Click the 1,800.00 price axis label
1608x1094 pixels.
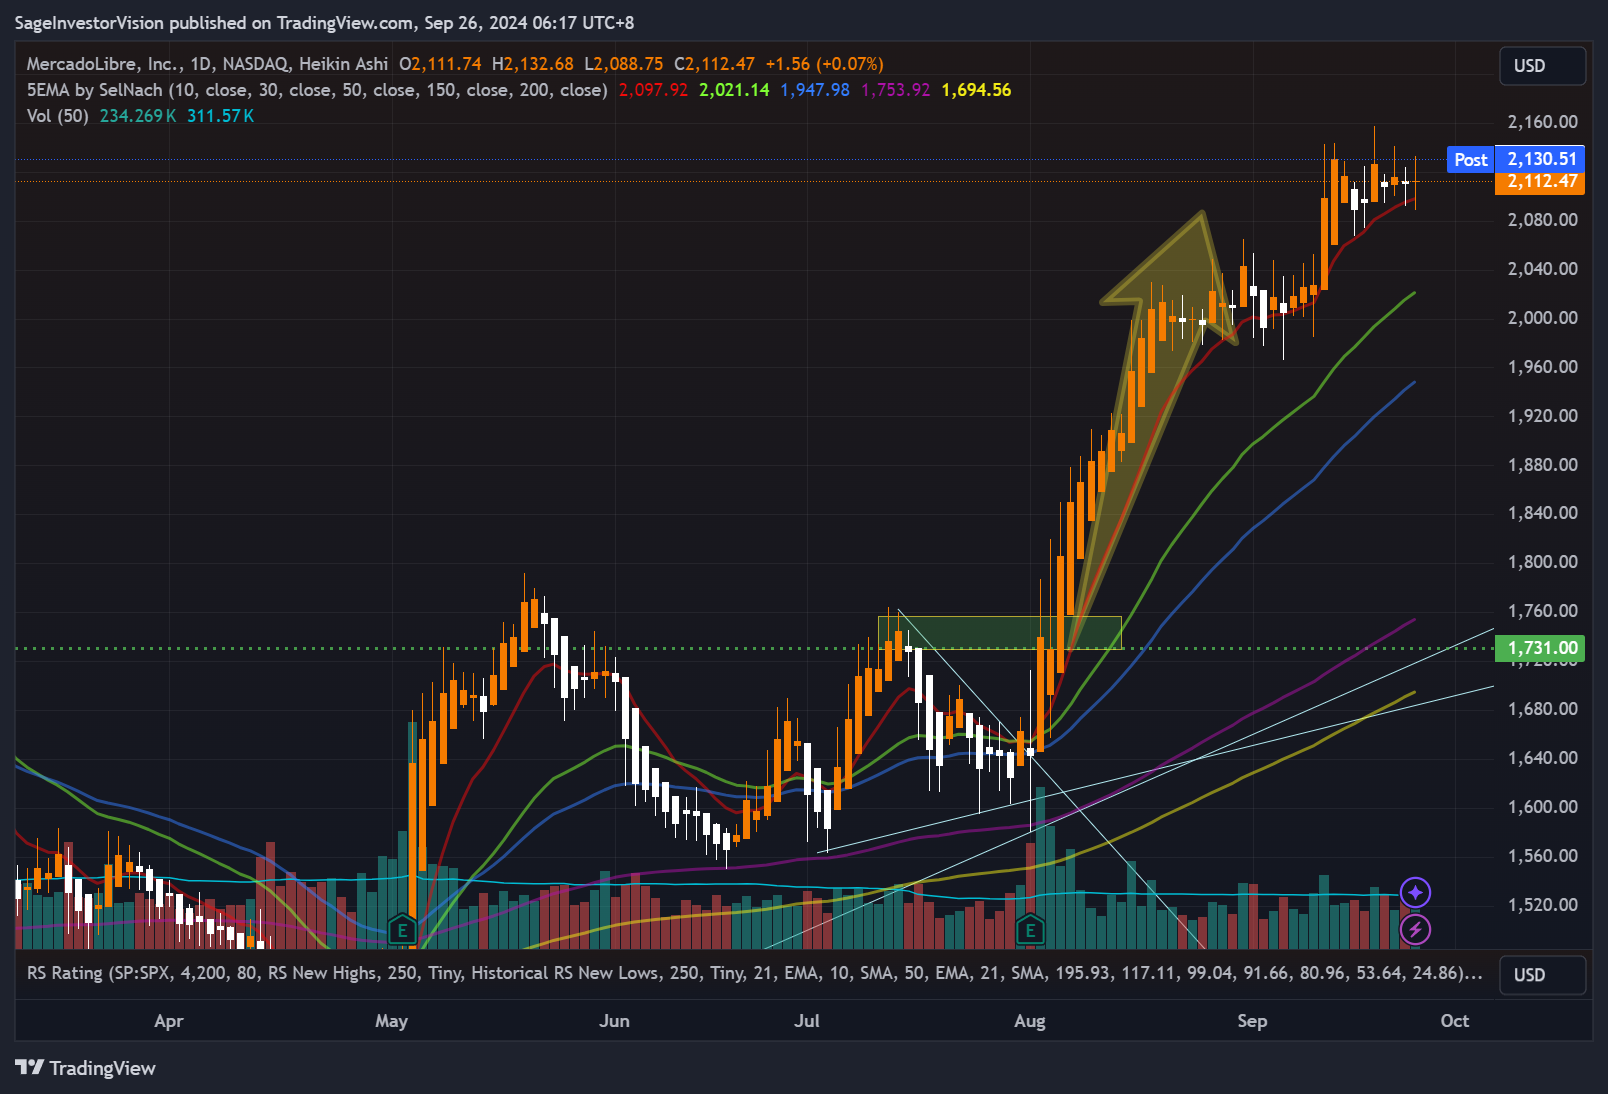pyautogui.click(x=1543, y=562)
